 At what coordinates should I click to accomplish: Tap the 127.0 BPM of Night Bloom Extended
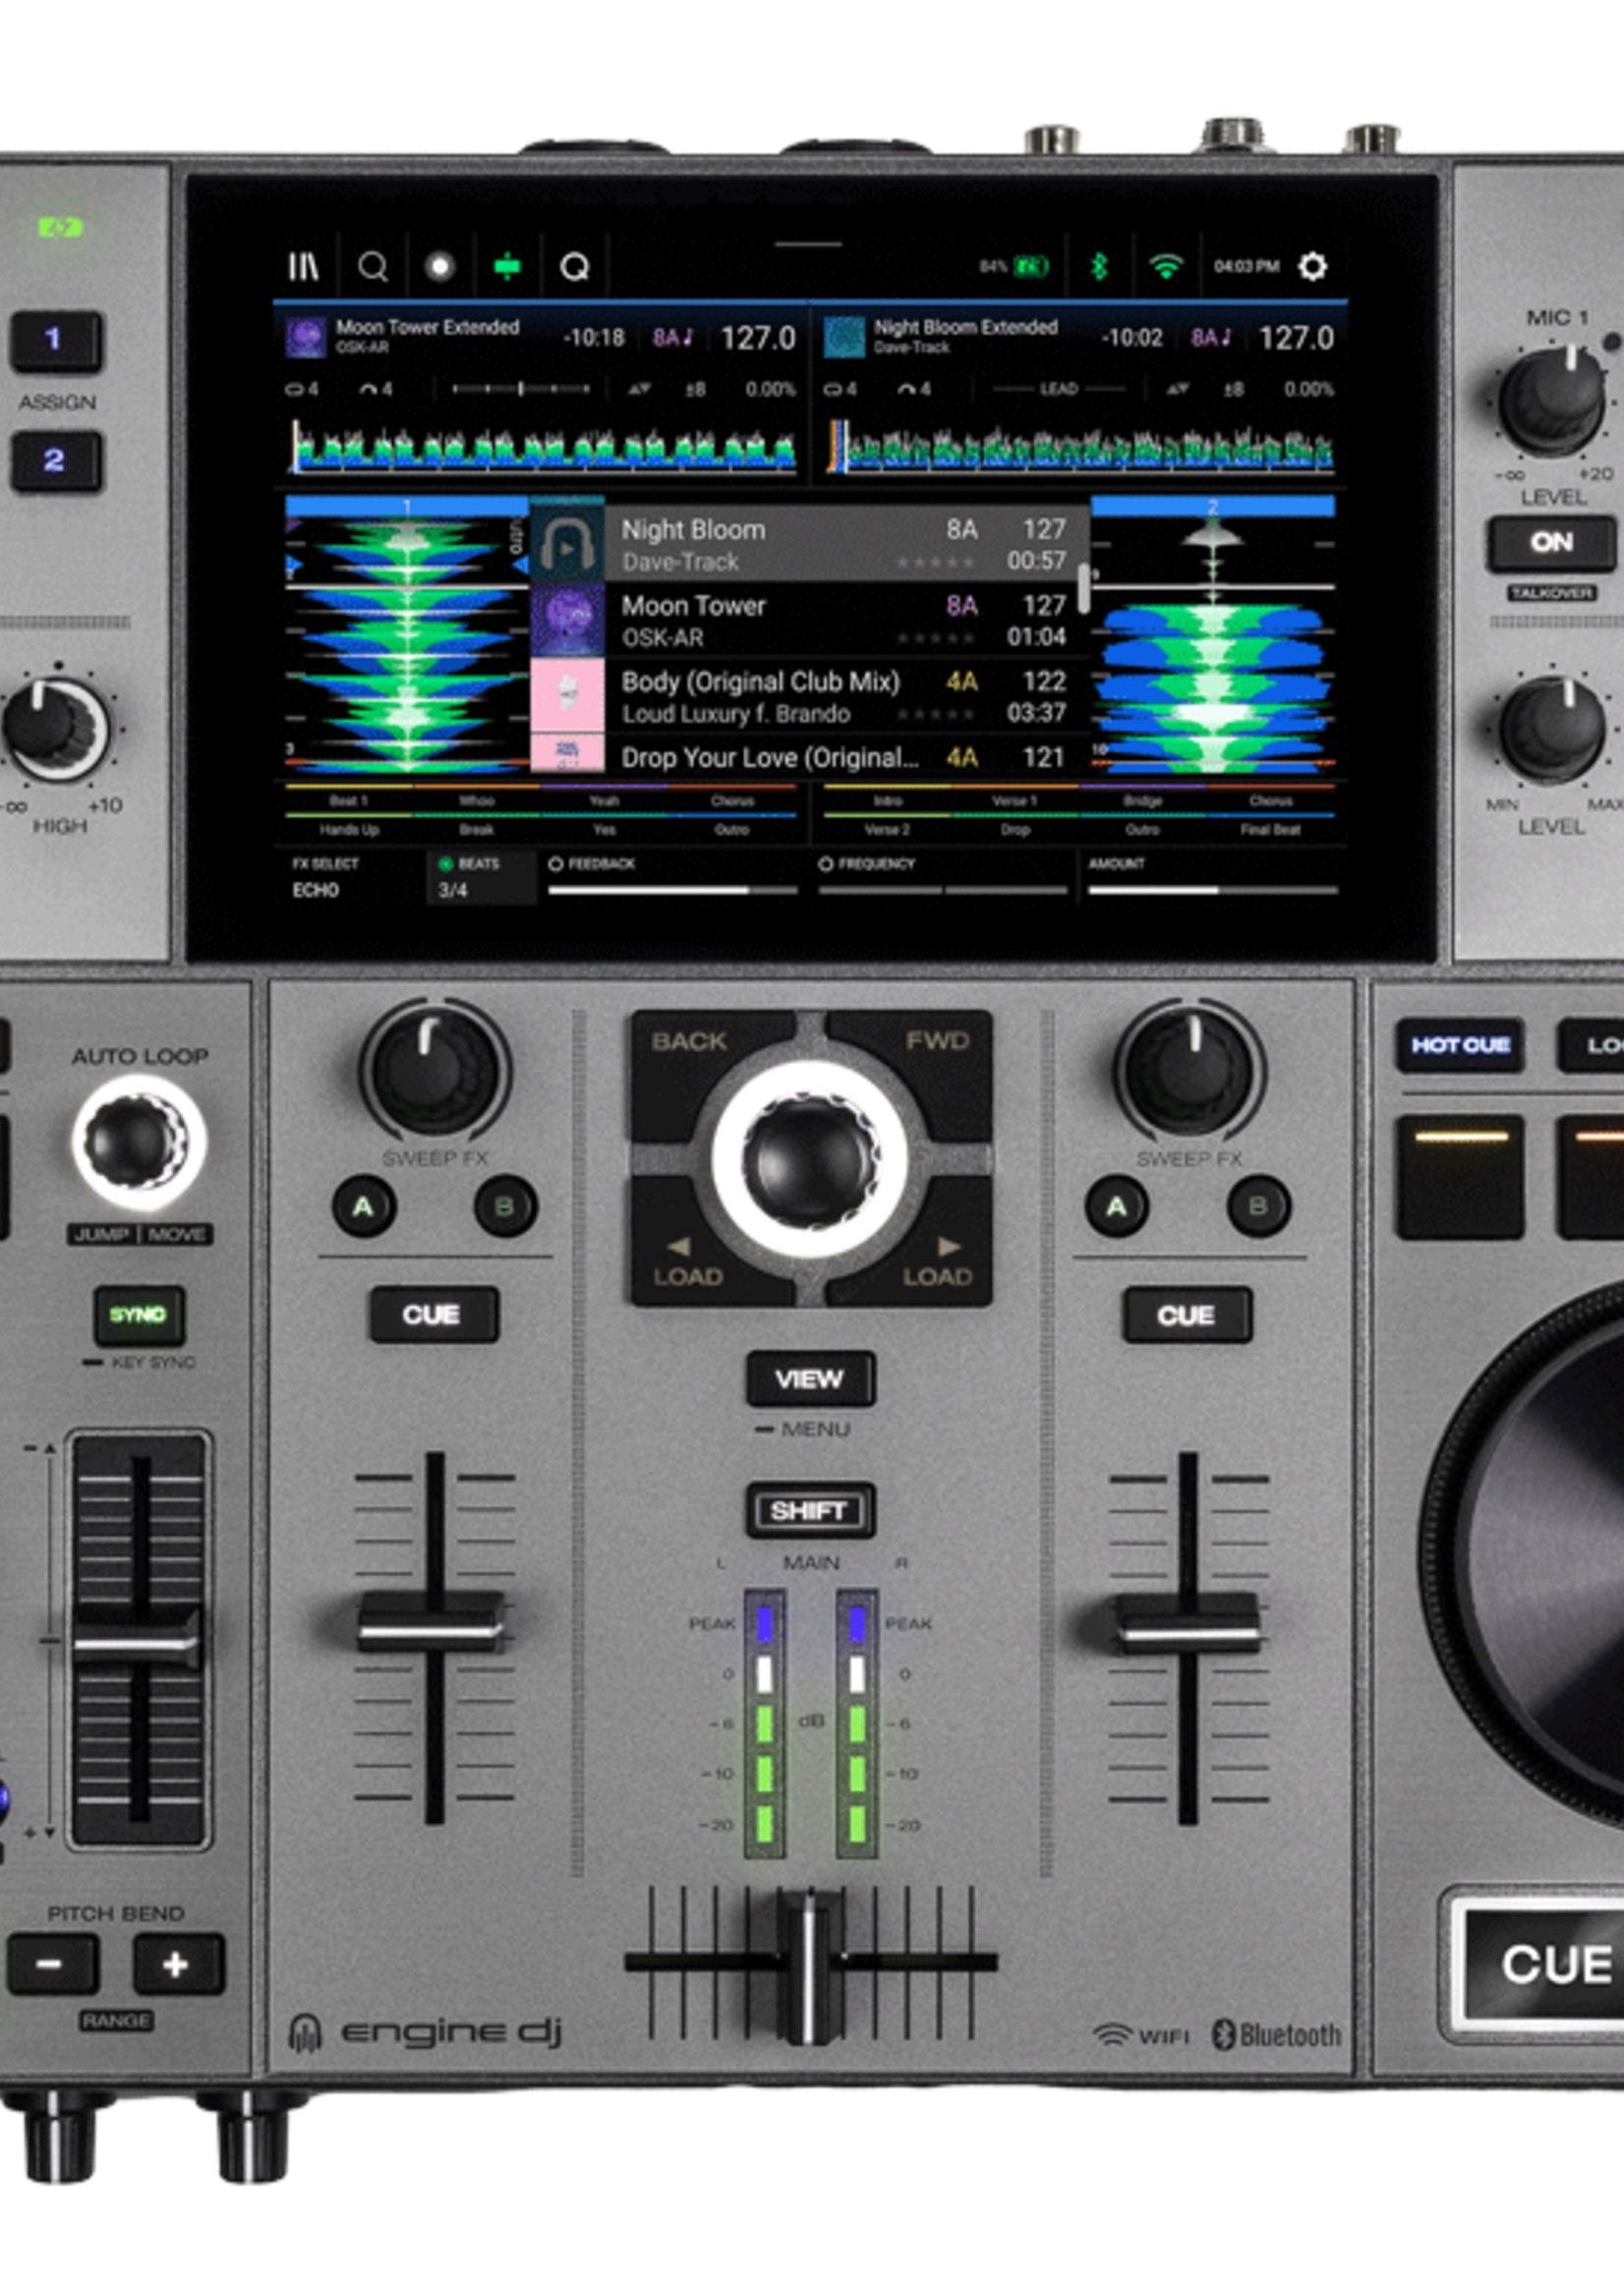[x=1296, y=338]
